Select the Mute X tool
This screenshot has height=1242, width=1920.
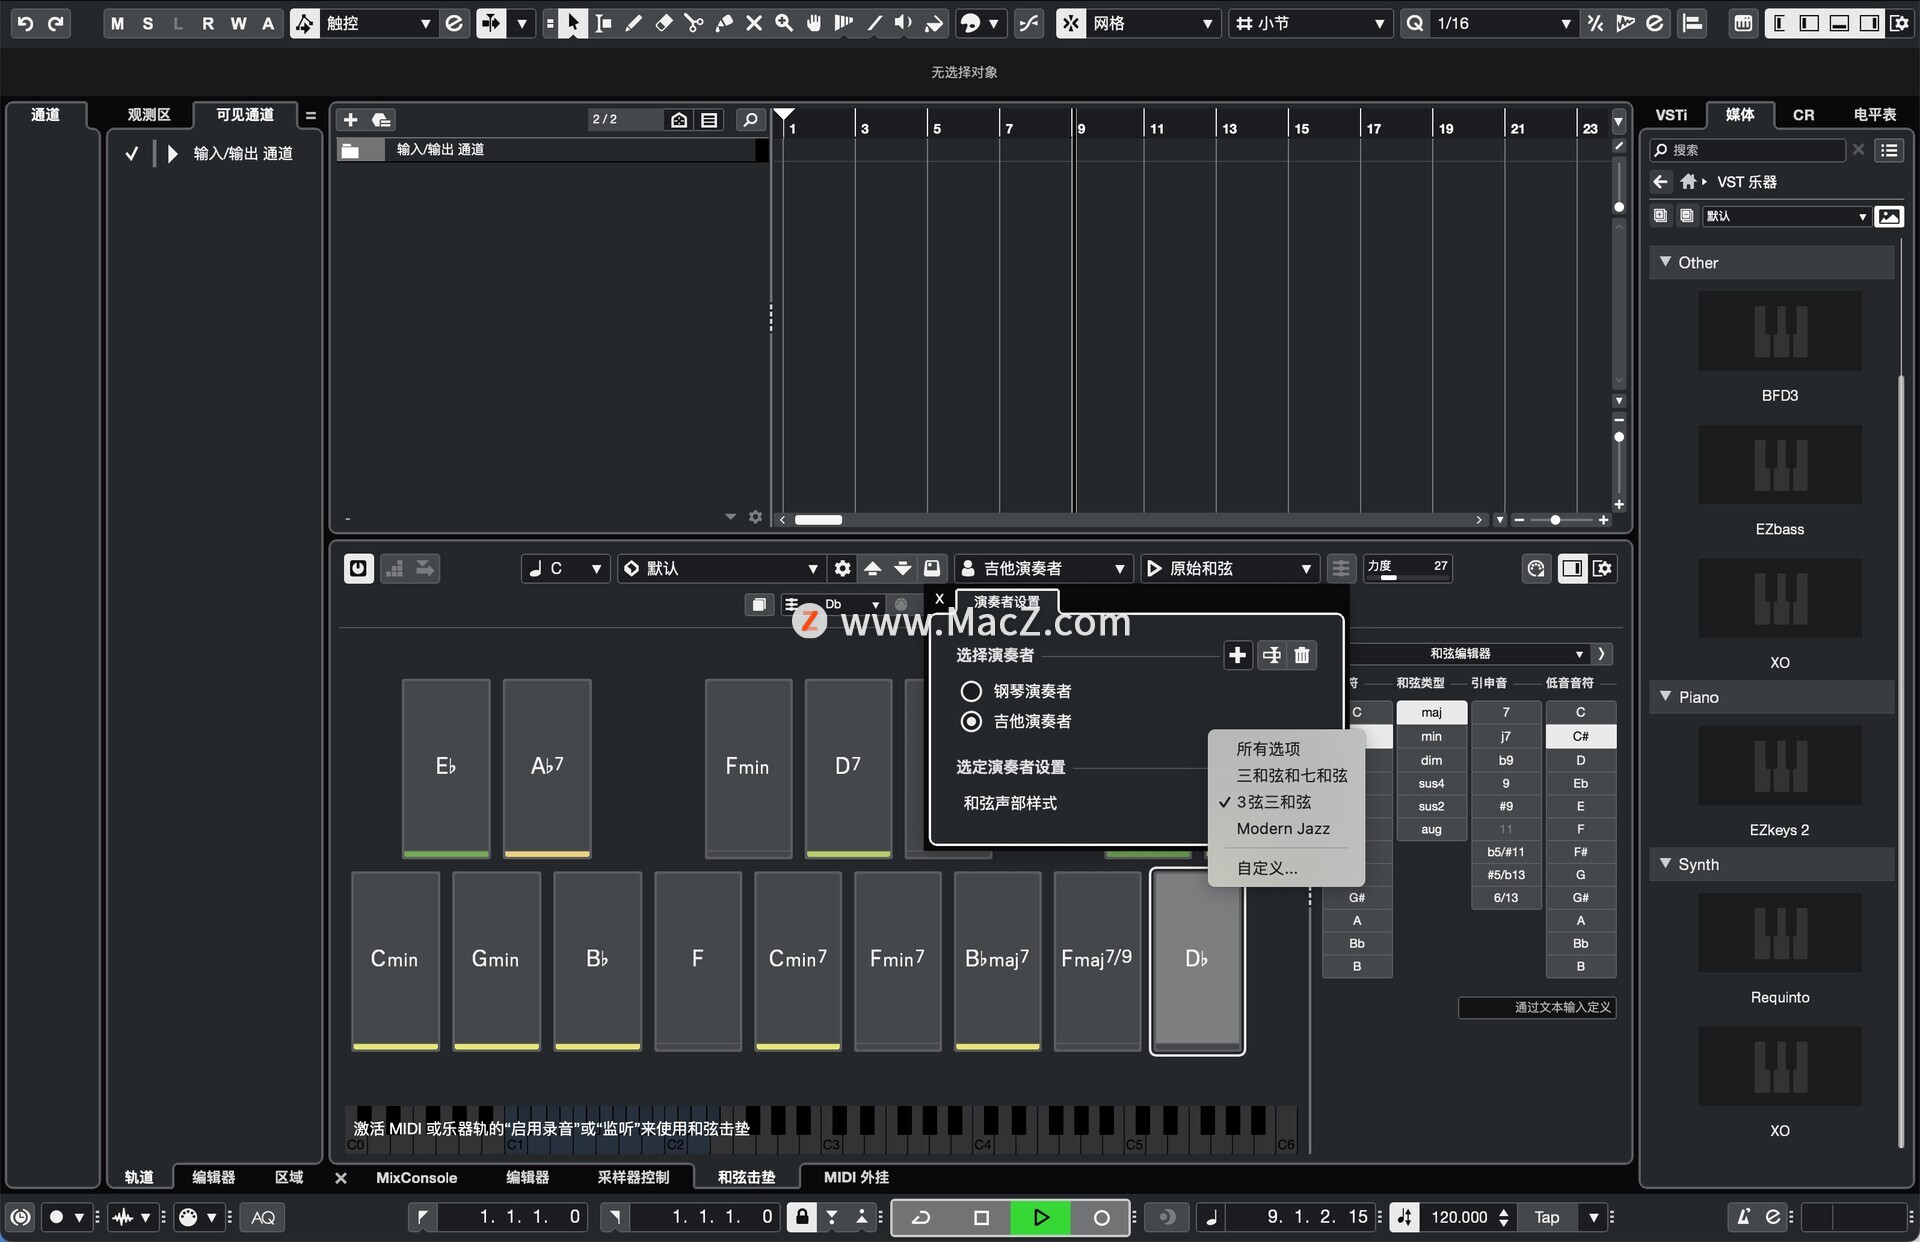[754, 22]
